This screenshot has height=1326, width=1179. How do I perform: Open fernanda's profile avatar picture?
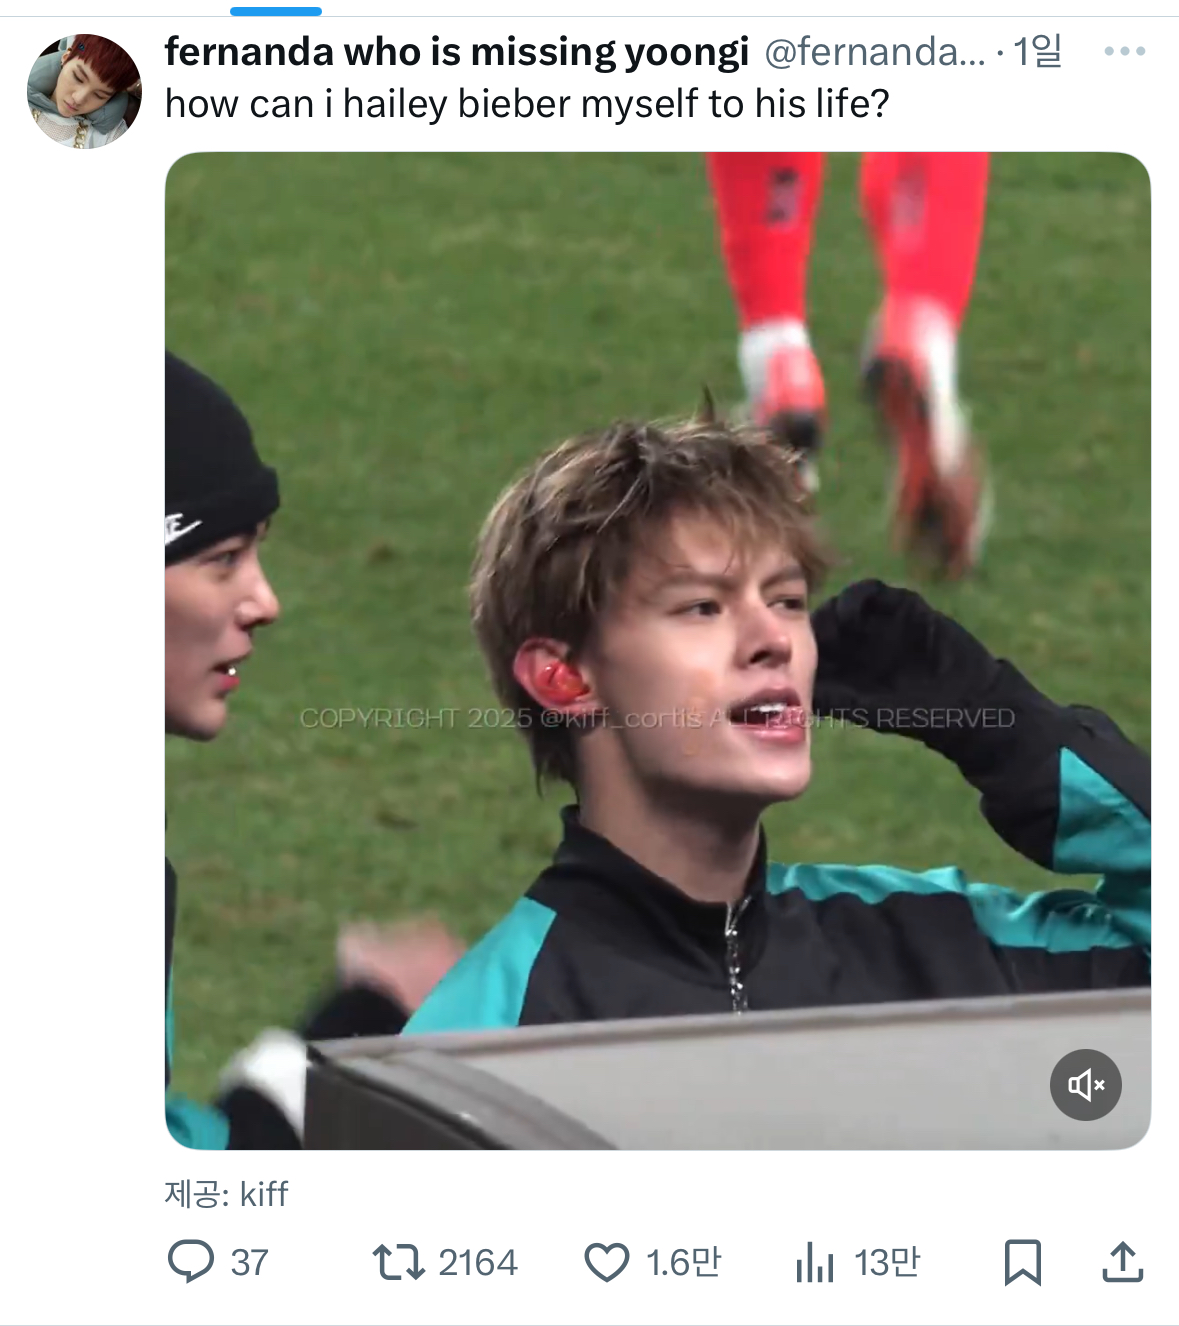[84, 91]
